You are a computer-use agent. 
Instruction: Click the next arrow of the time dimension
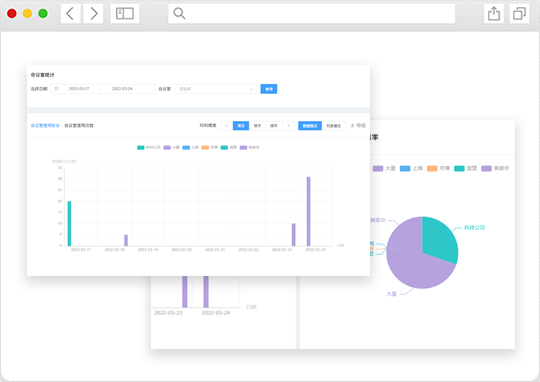(289, 126)
